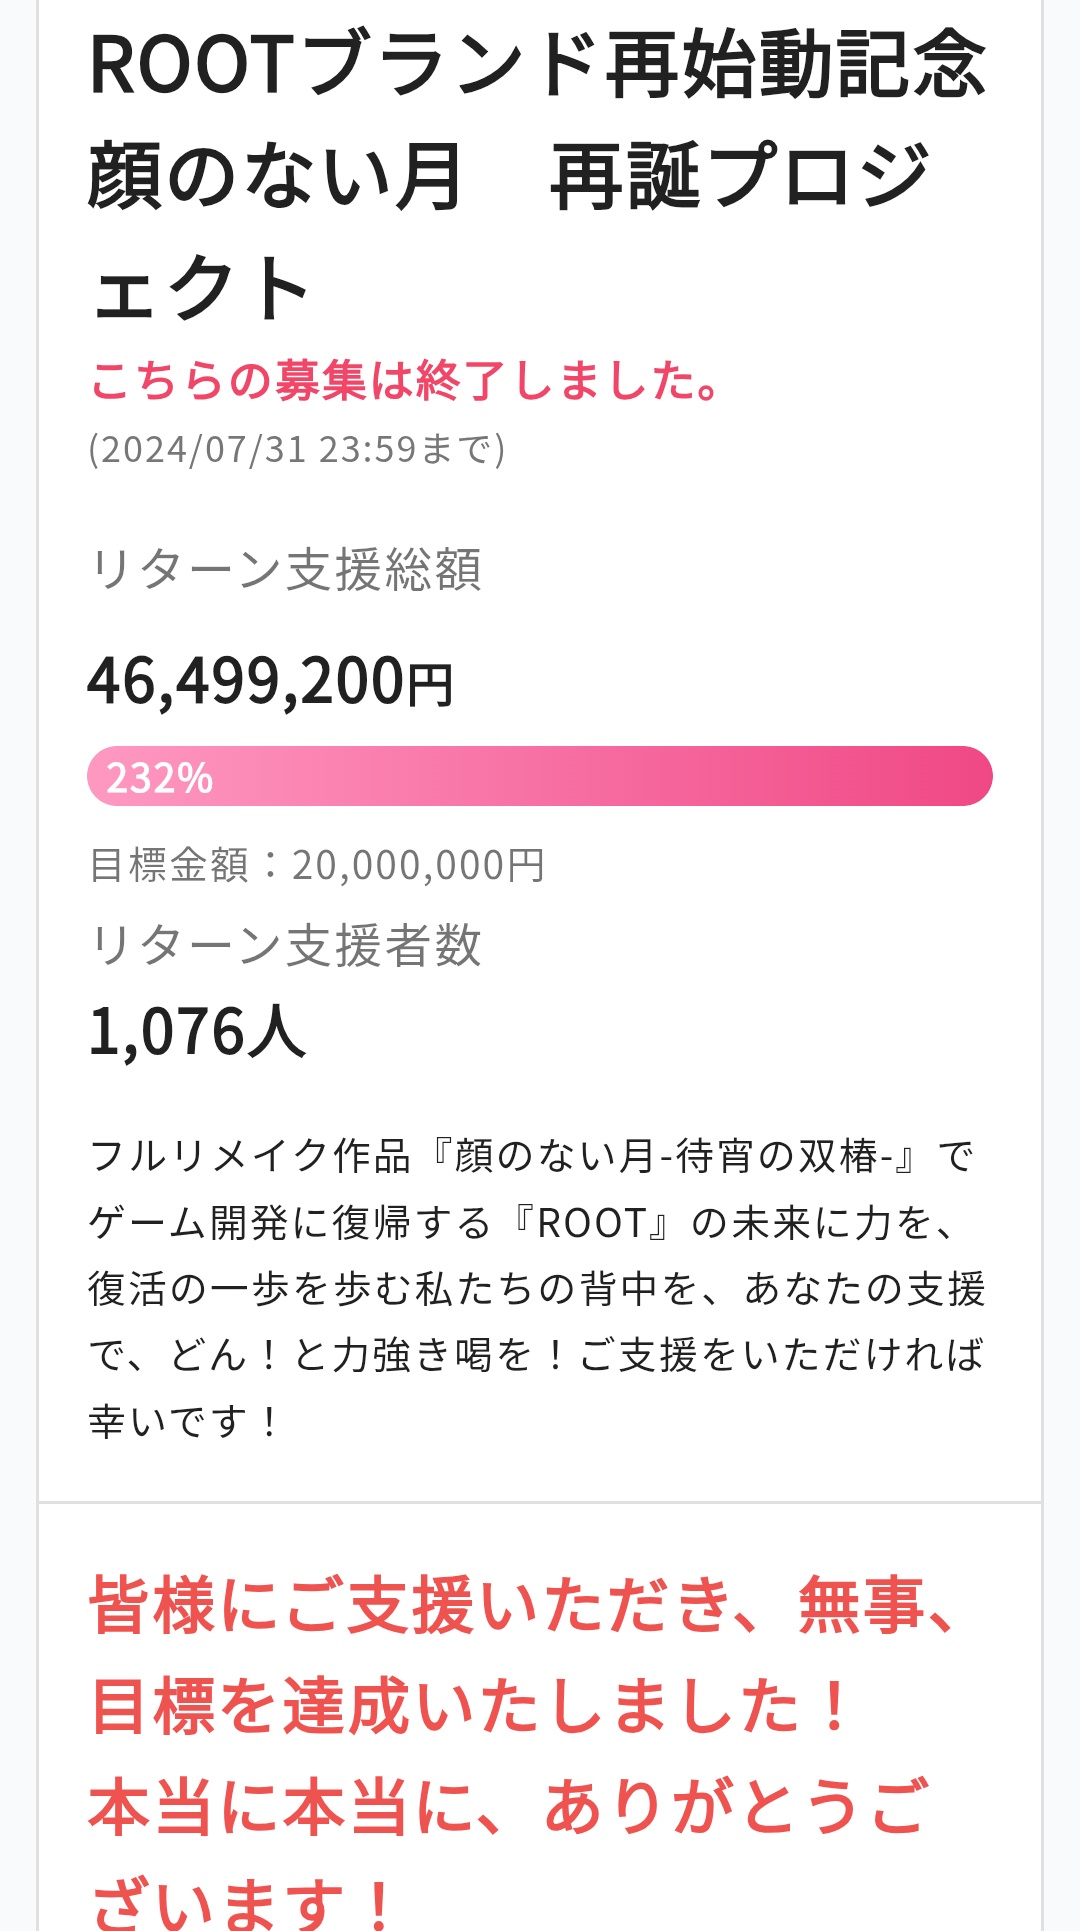Click the ェクト title continuation line
Image resolution: width=1080 pixels, height=1931 pixels.
tap(200, 288)
